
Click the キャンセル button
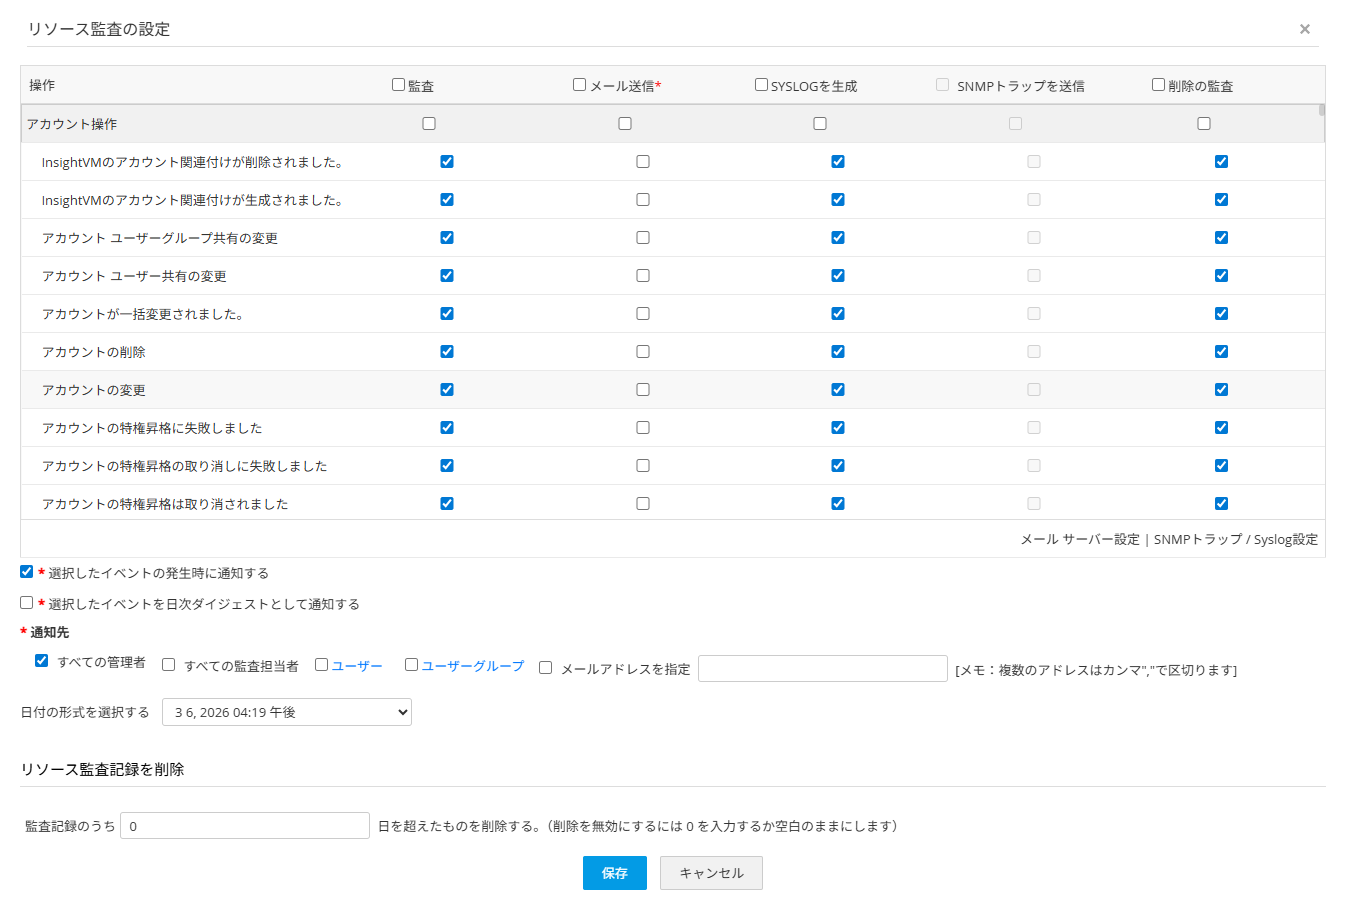[711, 873]
